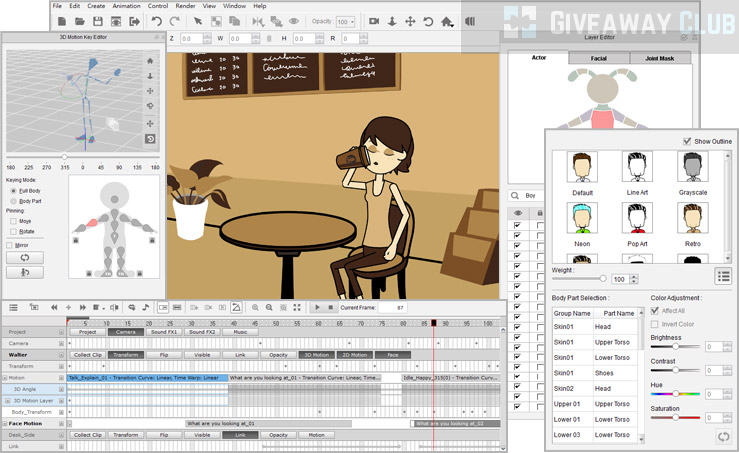Click the fit-to-window icon in the timeline toolbar
Viewport: 739px width, 453px height.
(297, 307)
